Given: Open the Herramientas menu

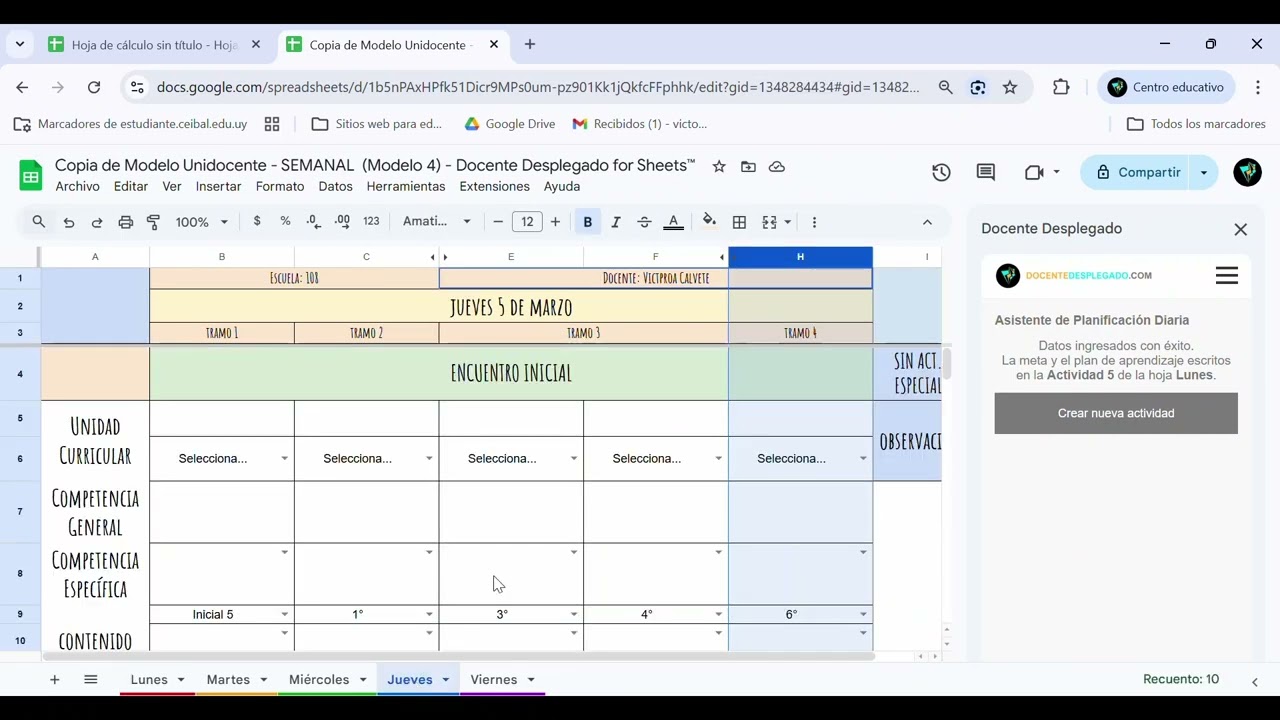Looking at the screenshot, I should (x=406, y=187).
